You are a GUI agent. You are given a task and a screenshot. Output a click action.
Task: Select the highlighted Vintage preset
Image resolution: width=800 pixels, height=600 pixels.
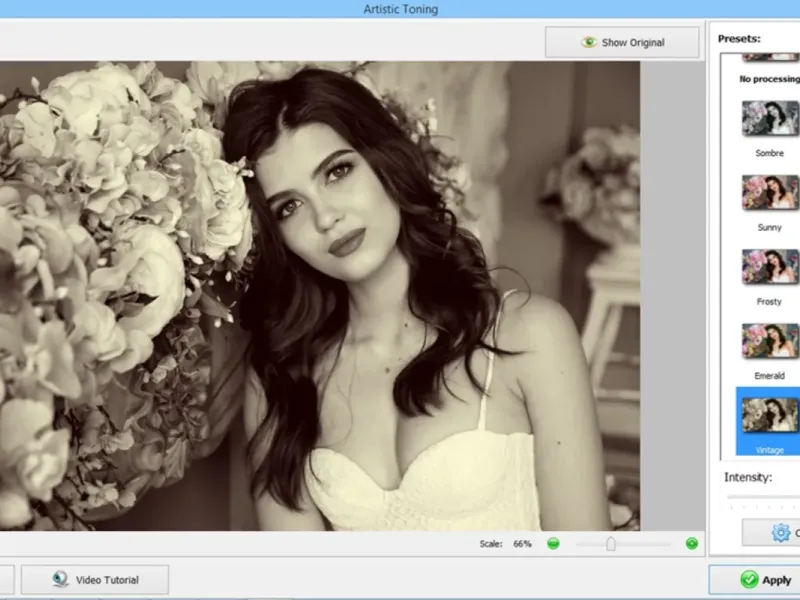769,416
